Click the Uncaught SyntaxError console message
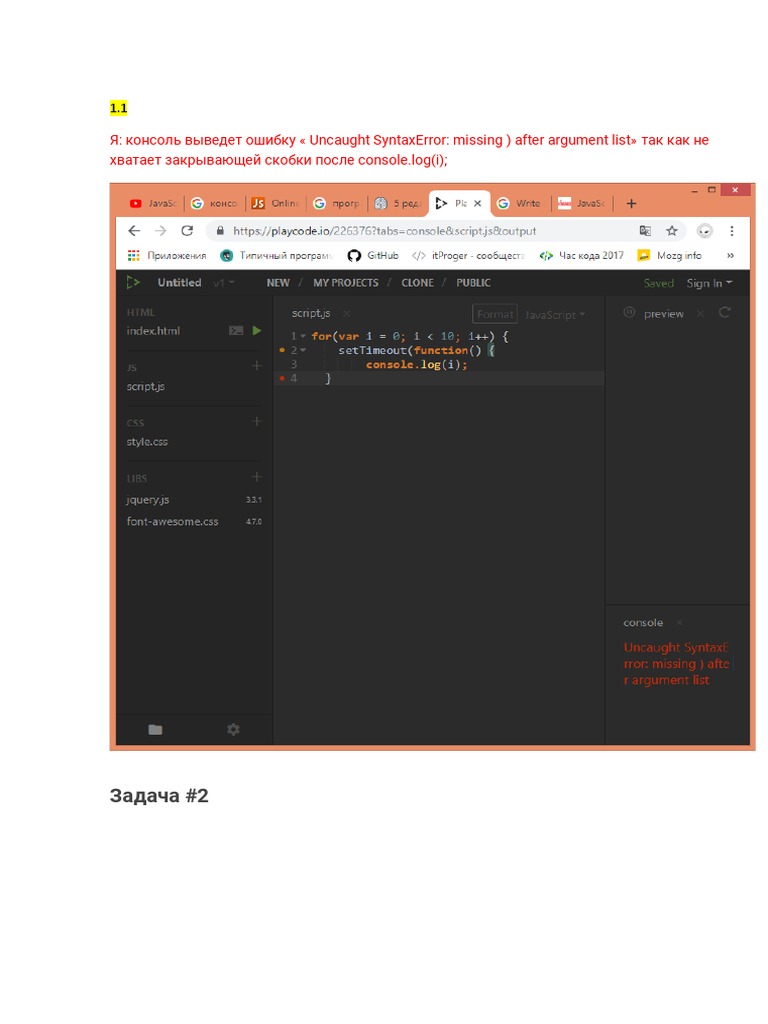 (676, 664)
